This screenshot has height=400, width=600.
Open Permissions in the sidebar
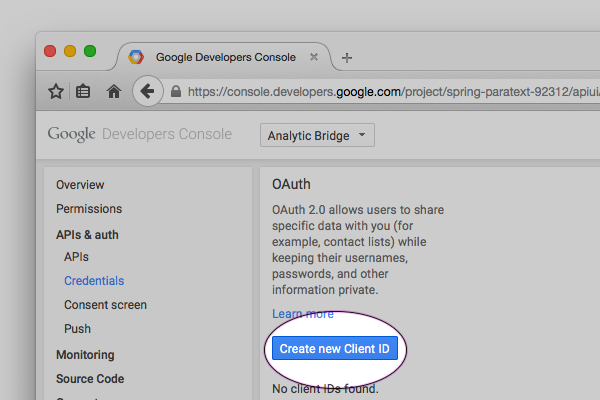pos(89,209)
